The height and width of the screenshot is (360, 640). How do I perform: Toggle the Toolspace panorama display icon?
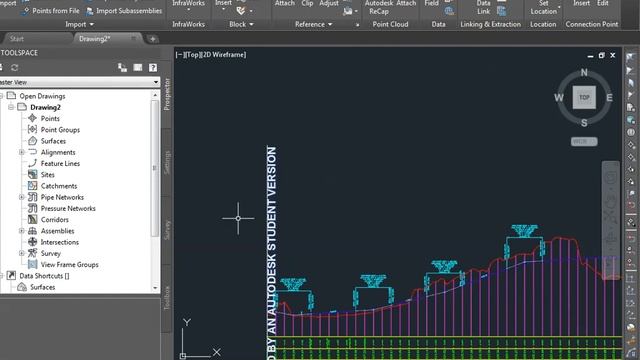coord(138,68)
